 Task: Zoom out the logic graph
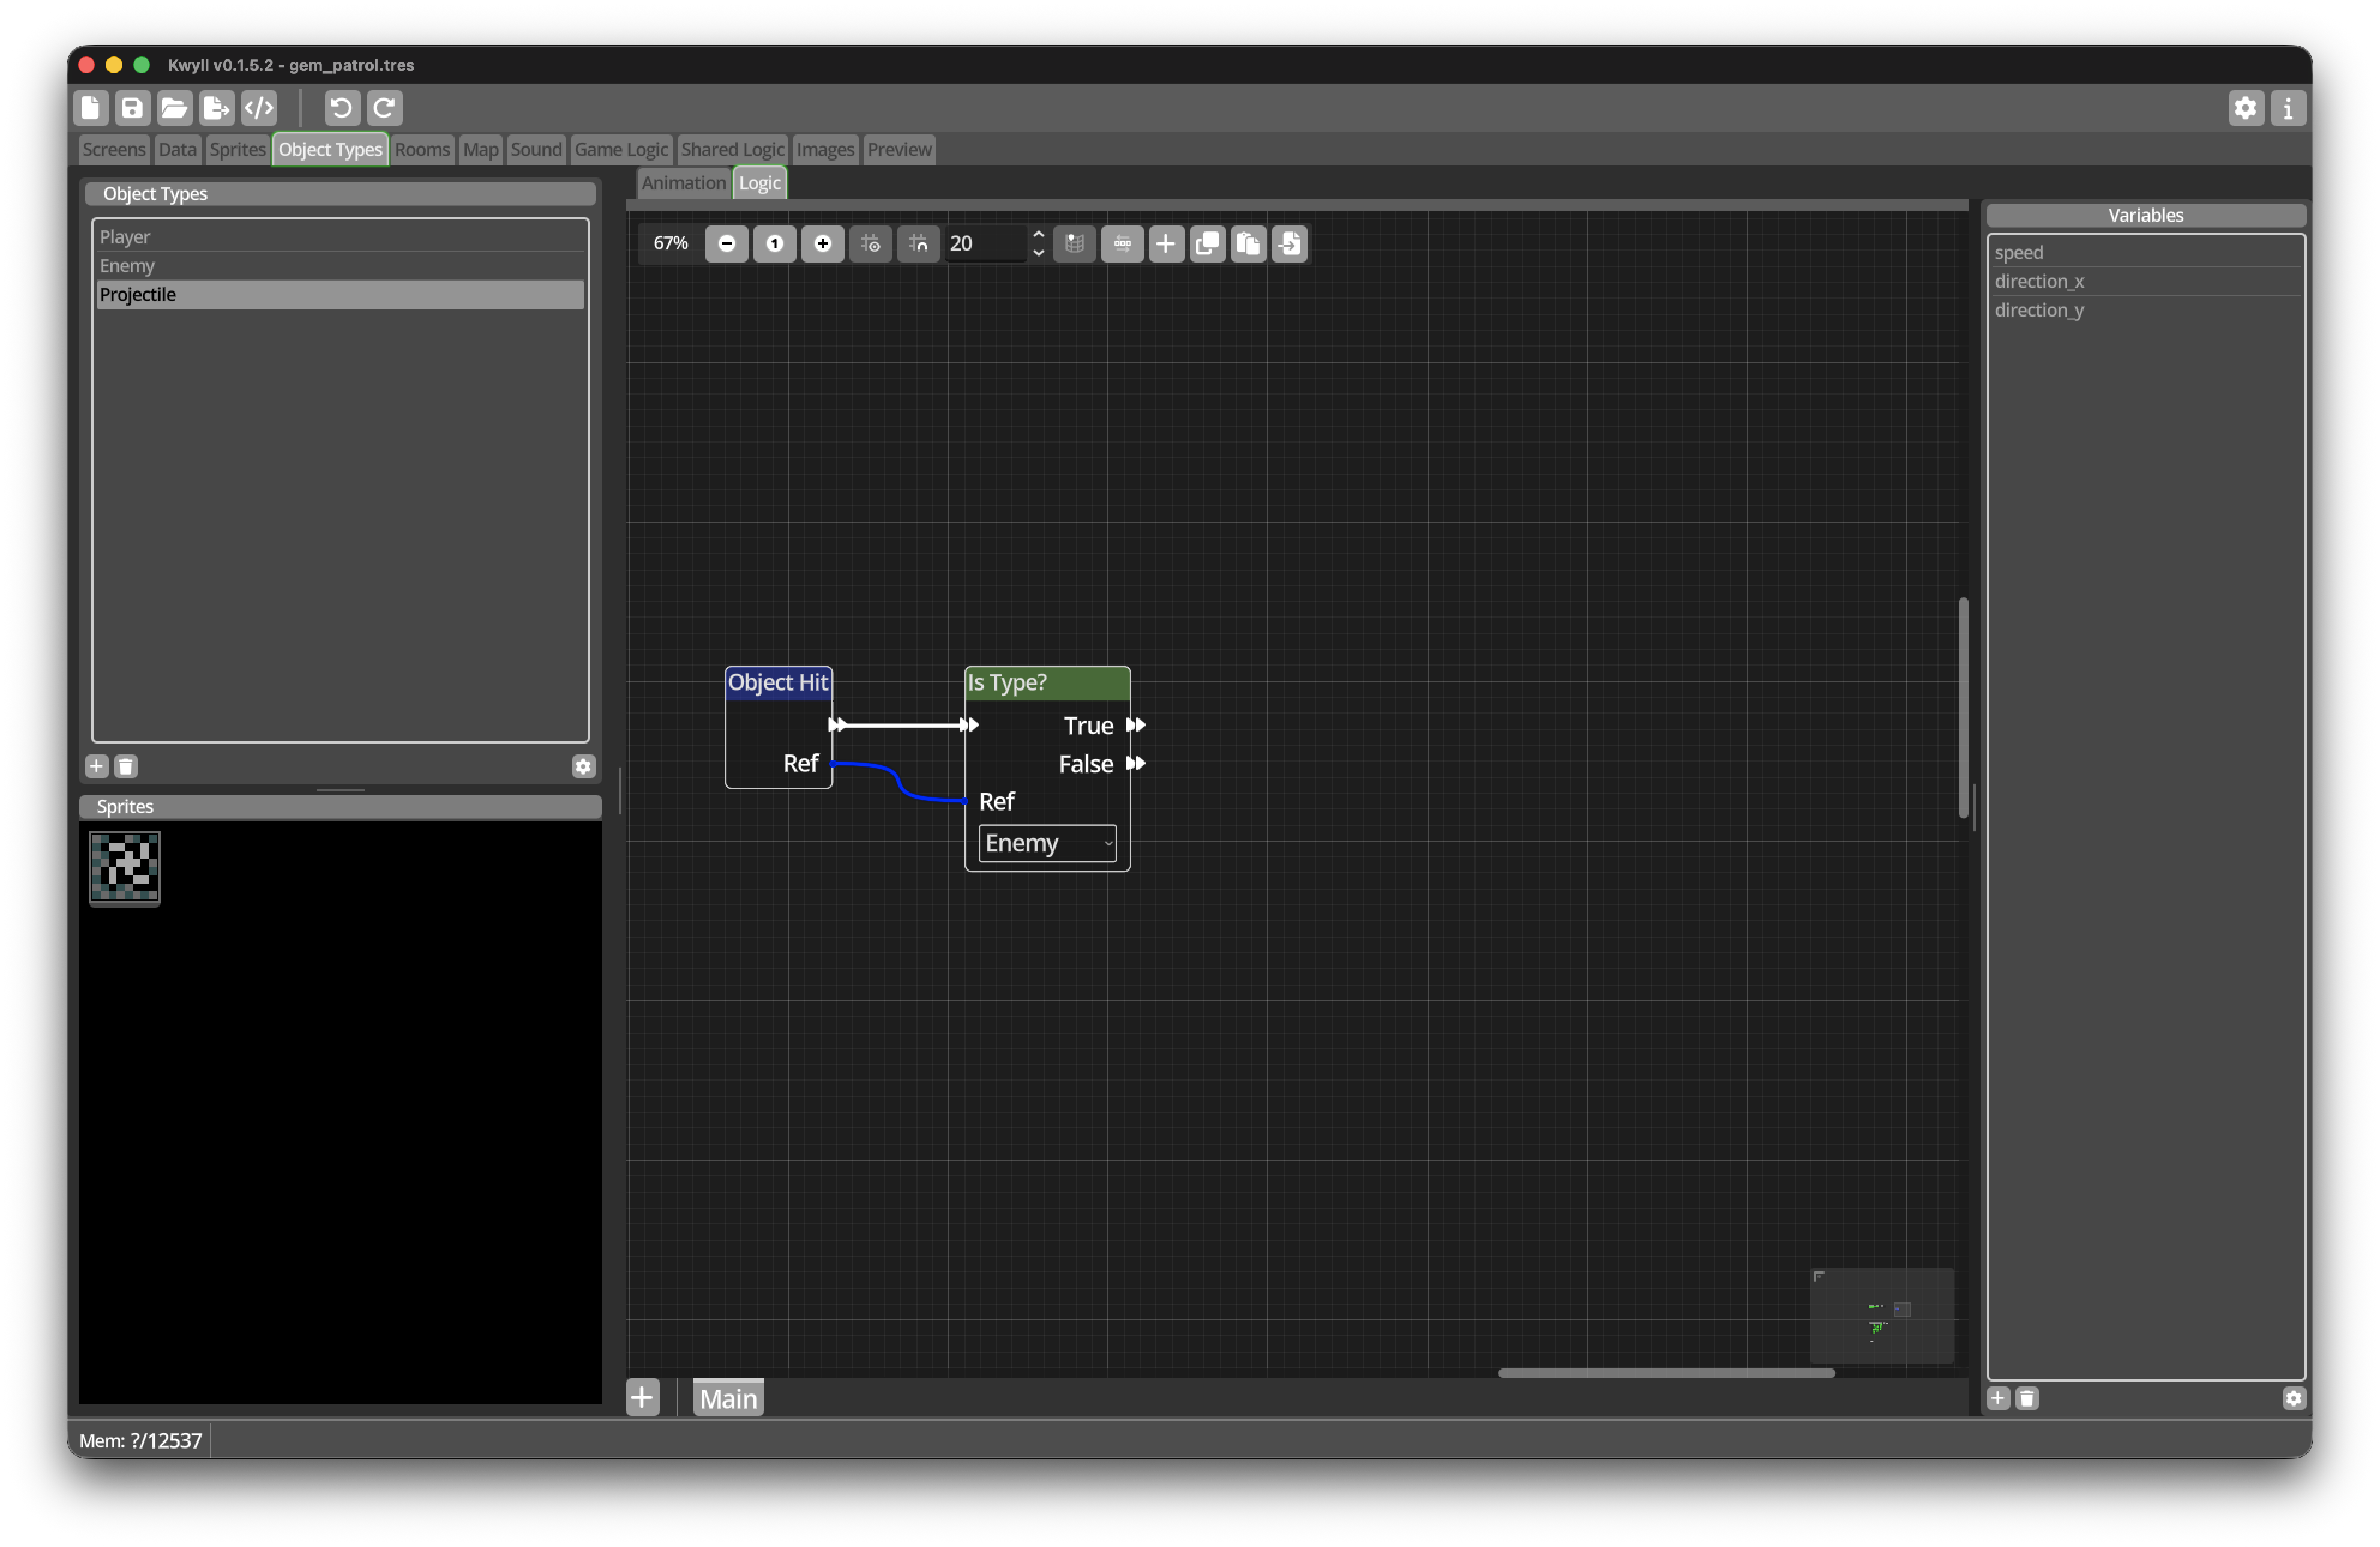[727, 244]
